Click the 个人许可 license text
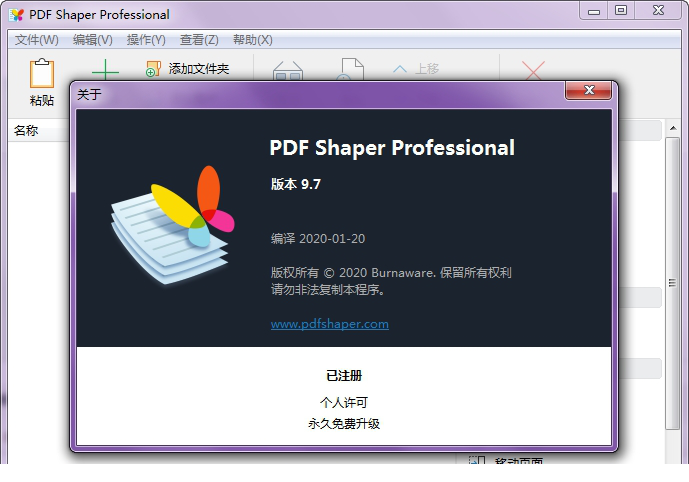The height and width of the screenshot is (482, 689). tap(344, 402)
